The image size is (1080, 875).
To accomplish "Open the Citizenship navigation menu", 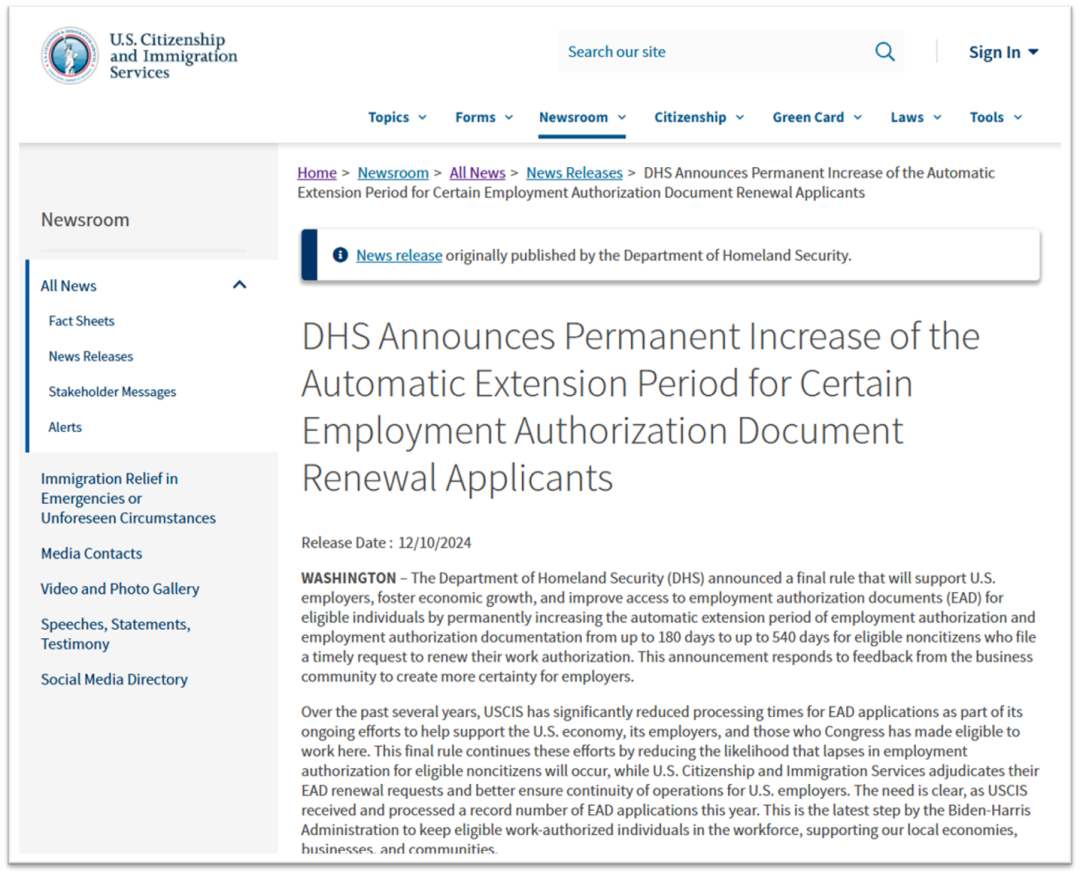I will [x=699, y=117].
